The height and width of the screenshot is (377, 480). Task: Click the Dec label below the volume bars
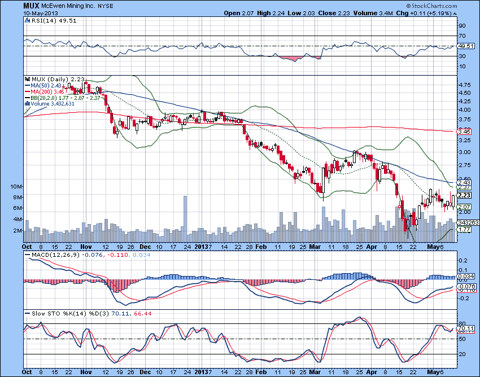coord(145,247)
